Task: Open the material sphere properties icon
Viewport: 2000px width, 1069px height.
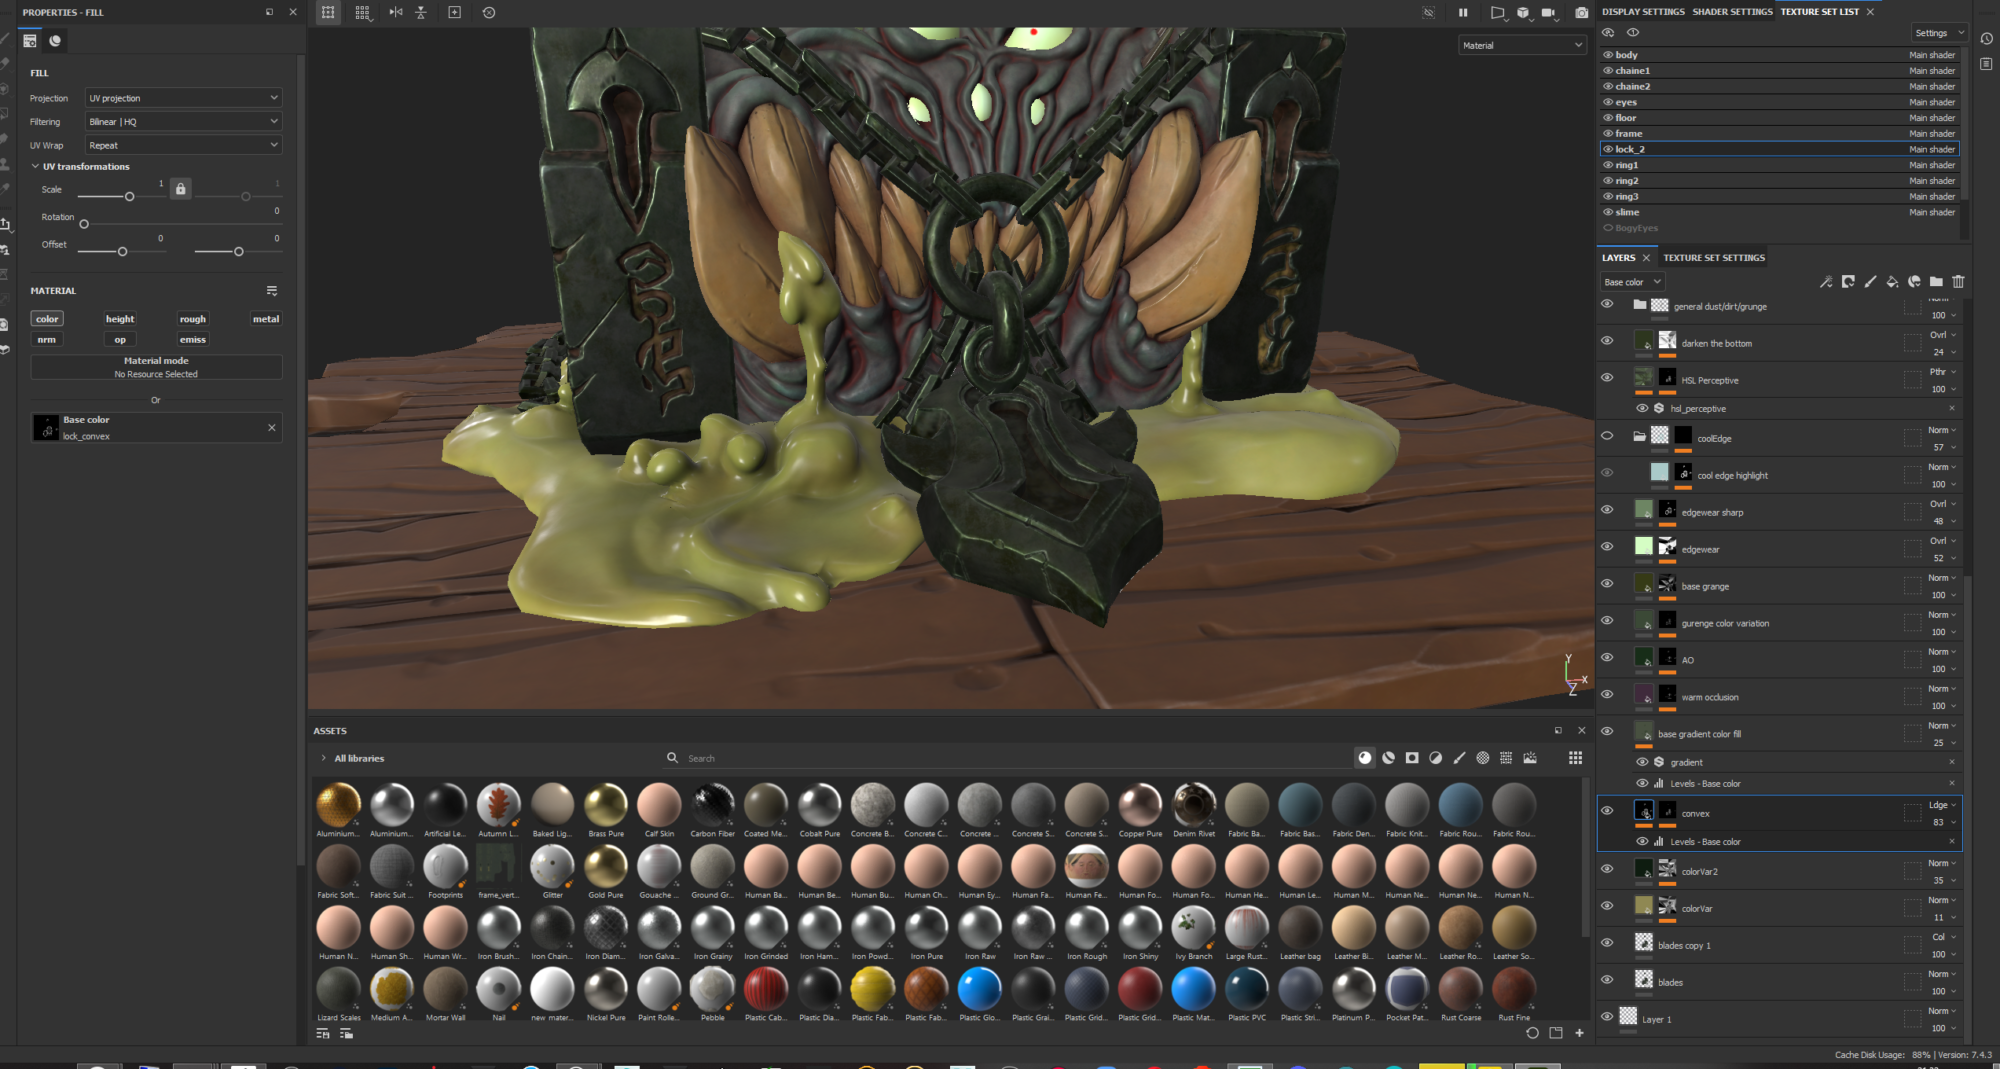Action: click(55, 41)
